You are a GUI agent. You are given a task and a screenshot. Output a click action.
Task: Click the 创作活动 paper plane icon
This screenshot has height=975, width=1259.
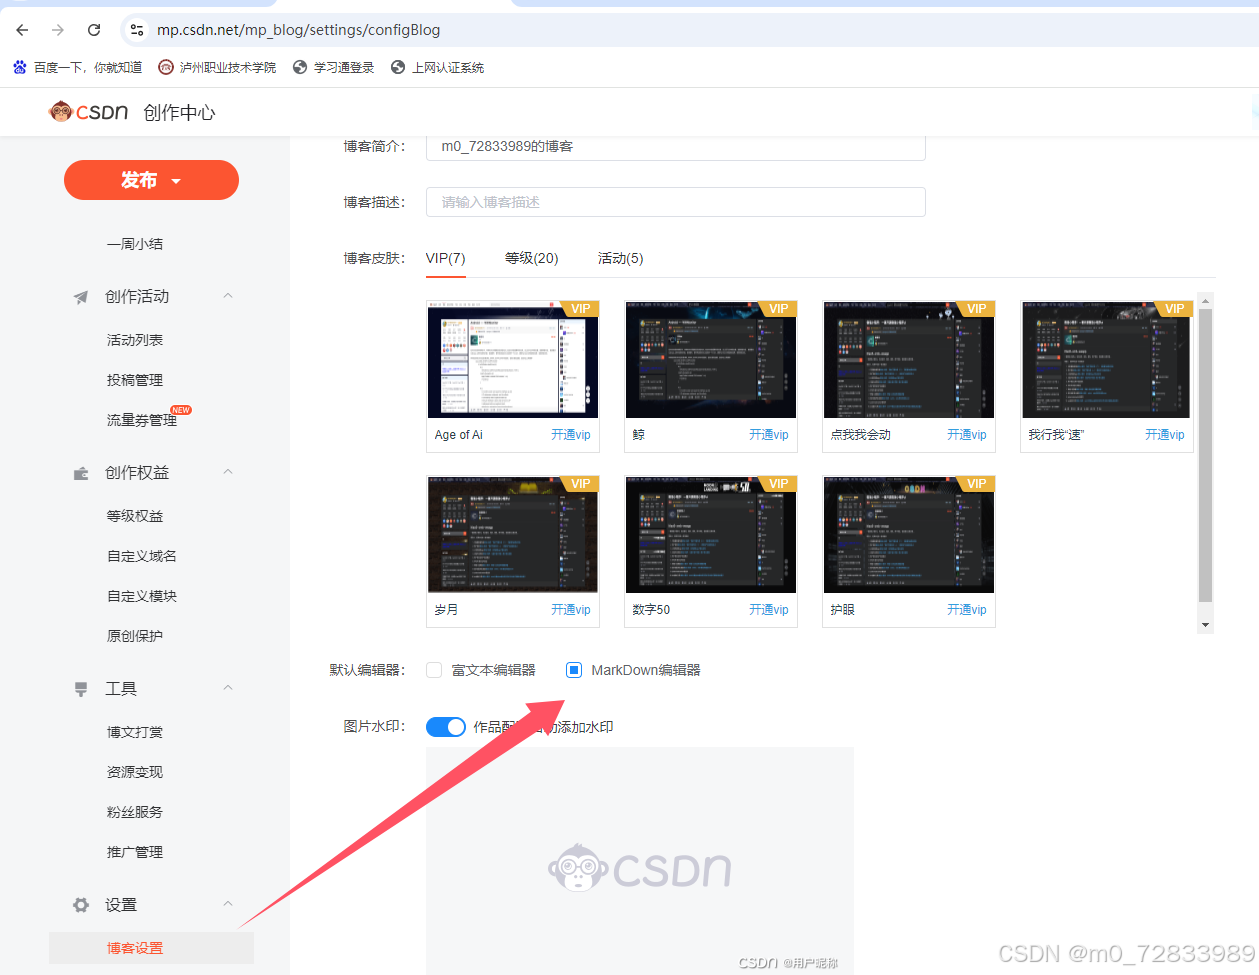click(81, 297)
